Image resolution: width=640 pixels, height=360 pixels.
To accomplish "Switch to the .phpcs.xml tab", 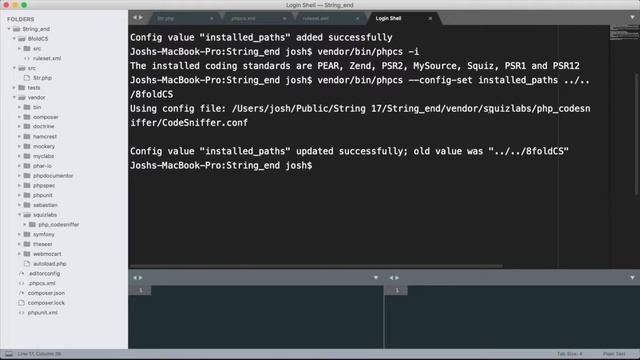I will [257, 18].
